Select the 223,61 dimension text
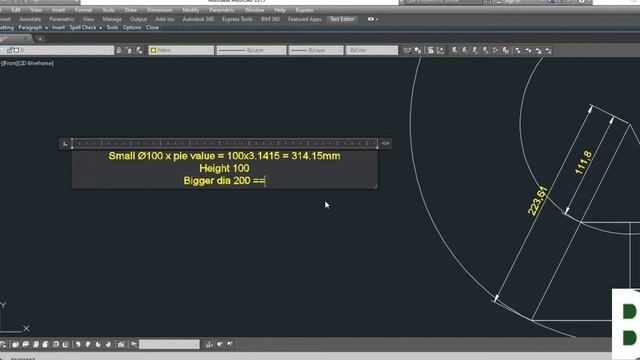The height and width of the screenshot is (360, 640). 537,201
